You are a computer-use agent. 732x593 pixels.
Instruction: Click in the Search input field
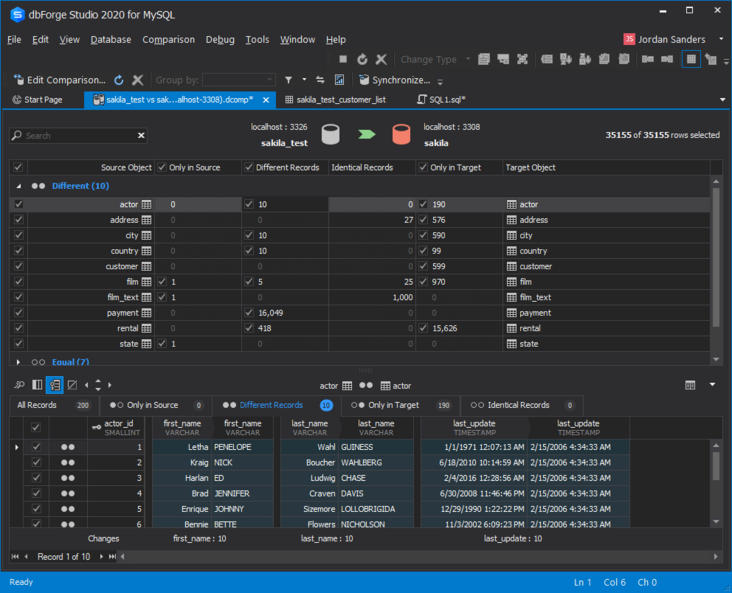(78, 135)
